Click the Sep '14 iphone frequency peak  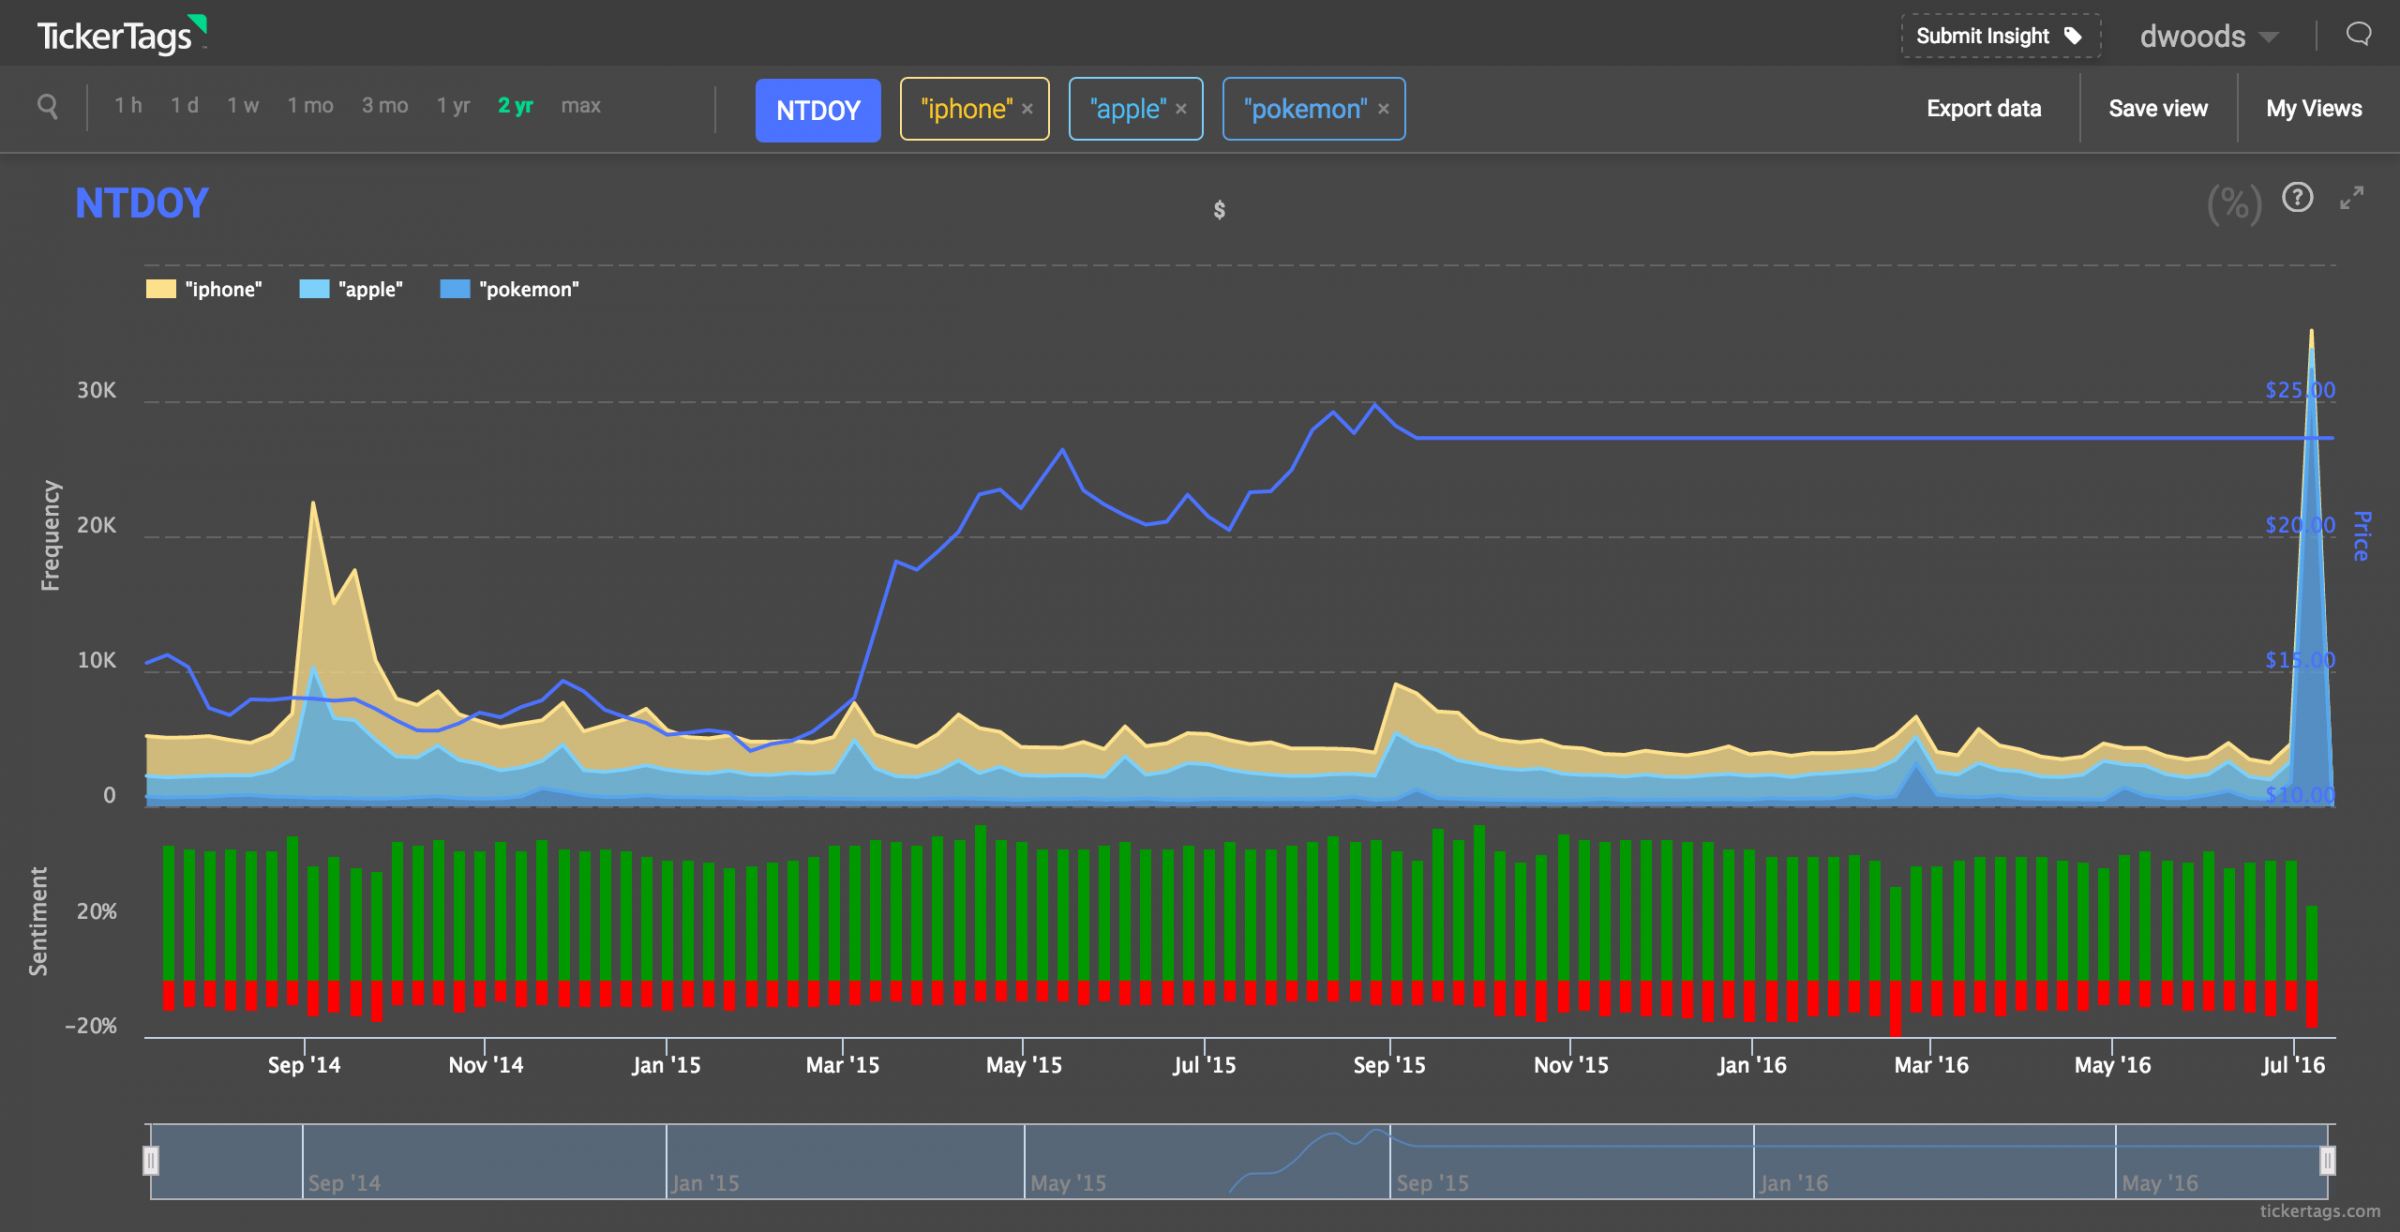pos(313,503)
